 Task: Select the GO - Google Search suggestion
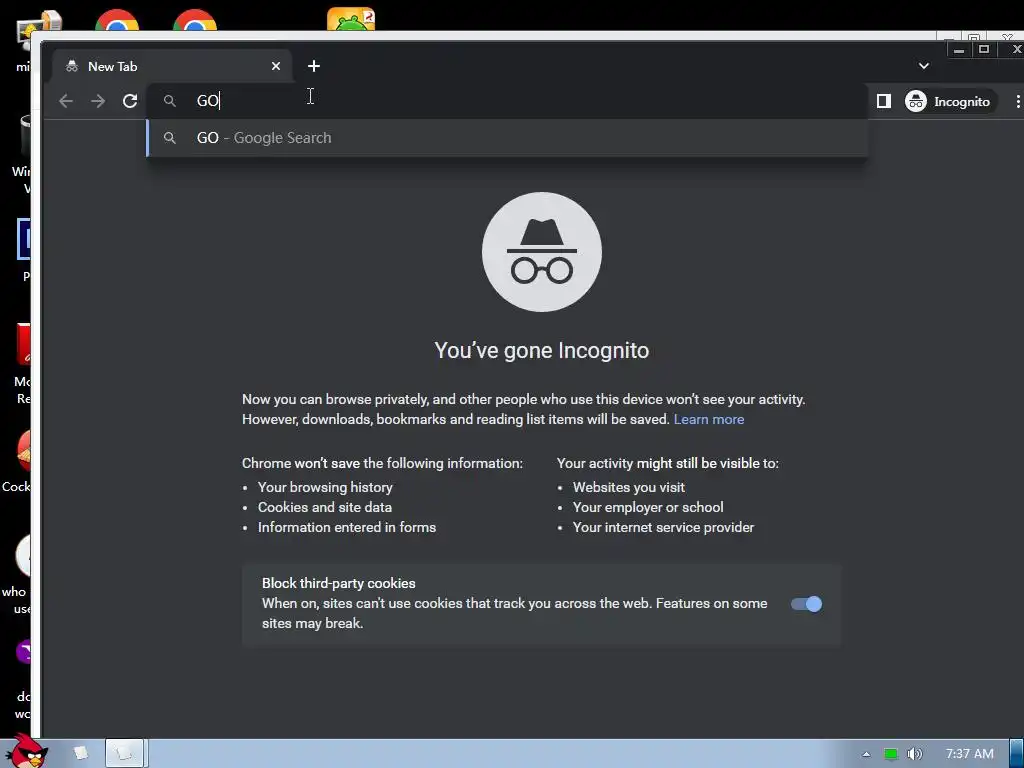coord(507,138)
